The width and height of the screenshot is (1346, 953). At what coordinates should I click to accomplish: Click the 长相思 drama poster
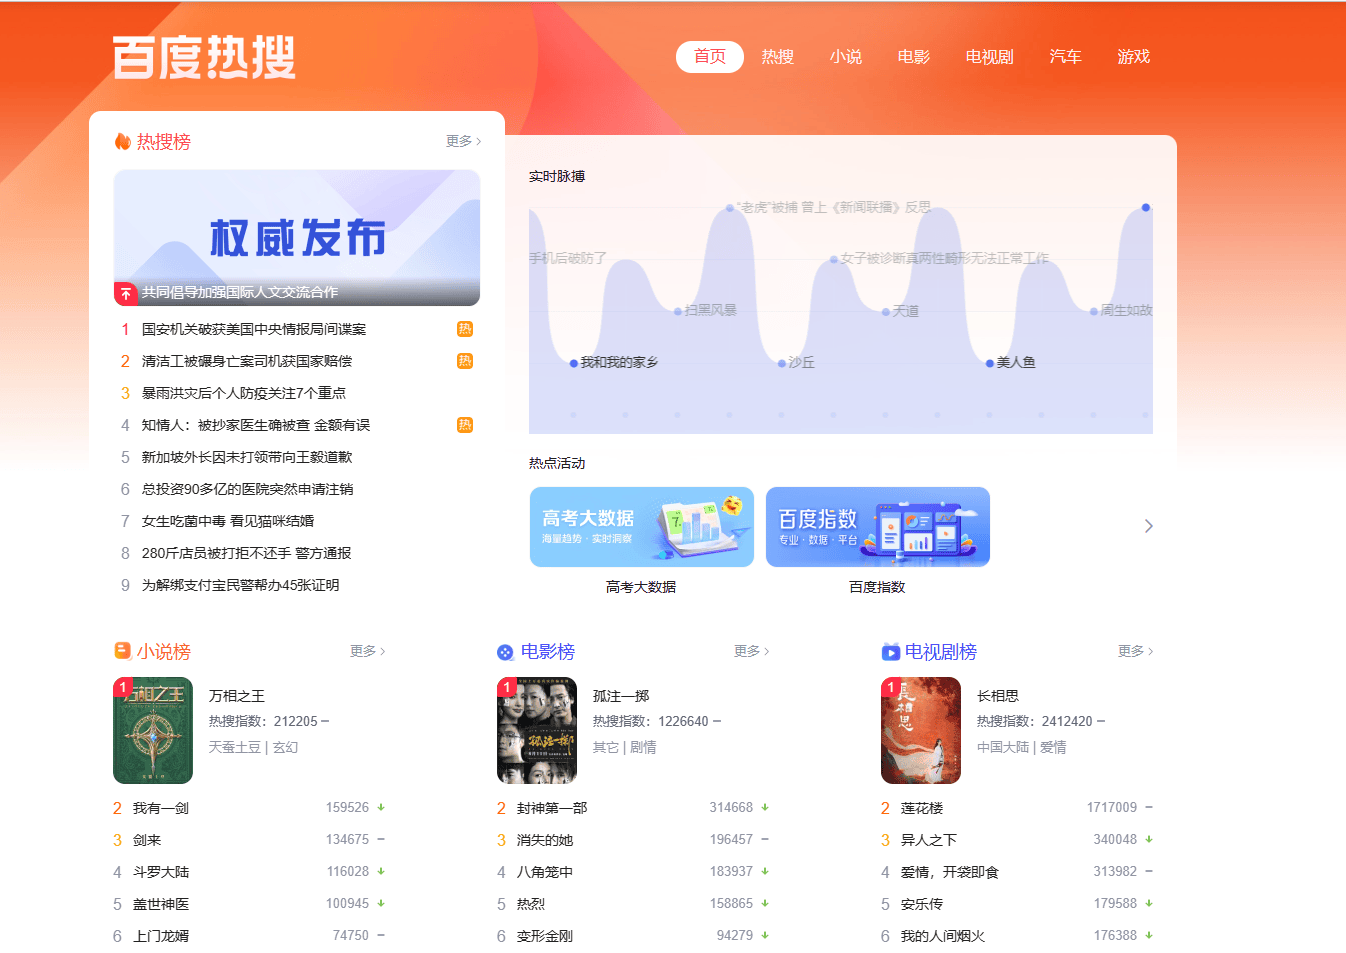[x=921, y=730]
